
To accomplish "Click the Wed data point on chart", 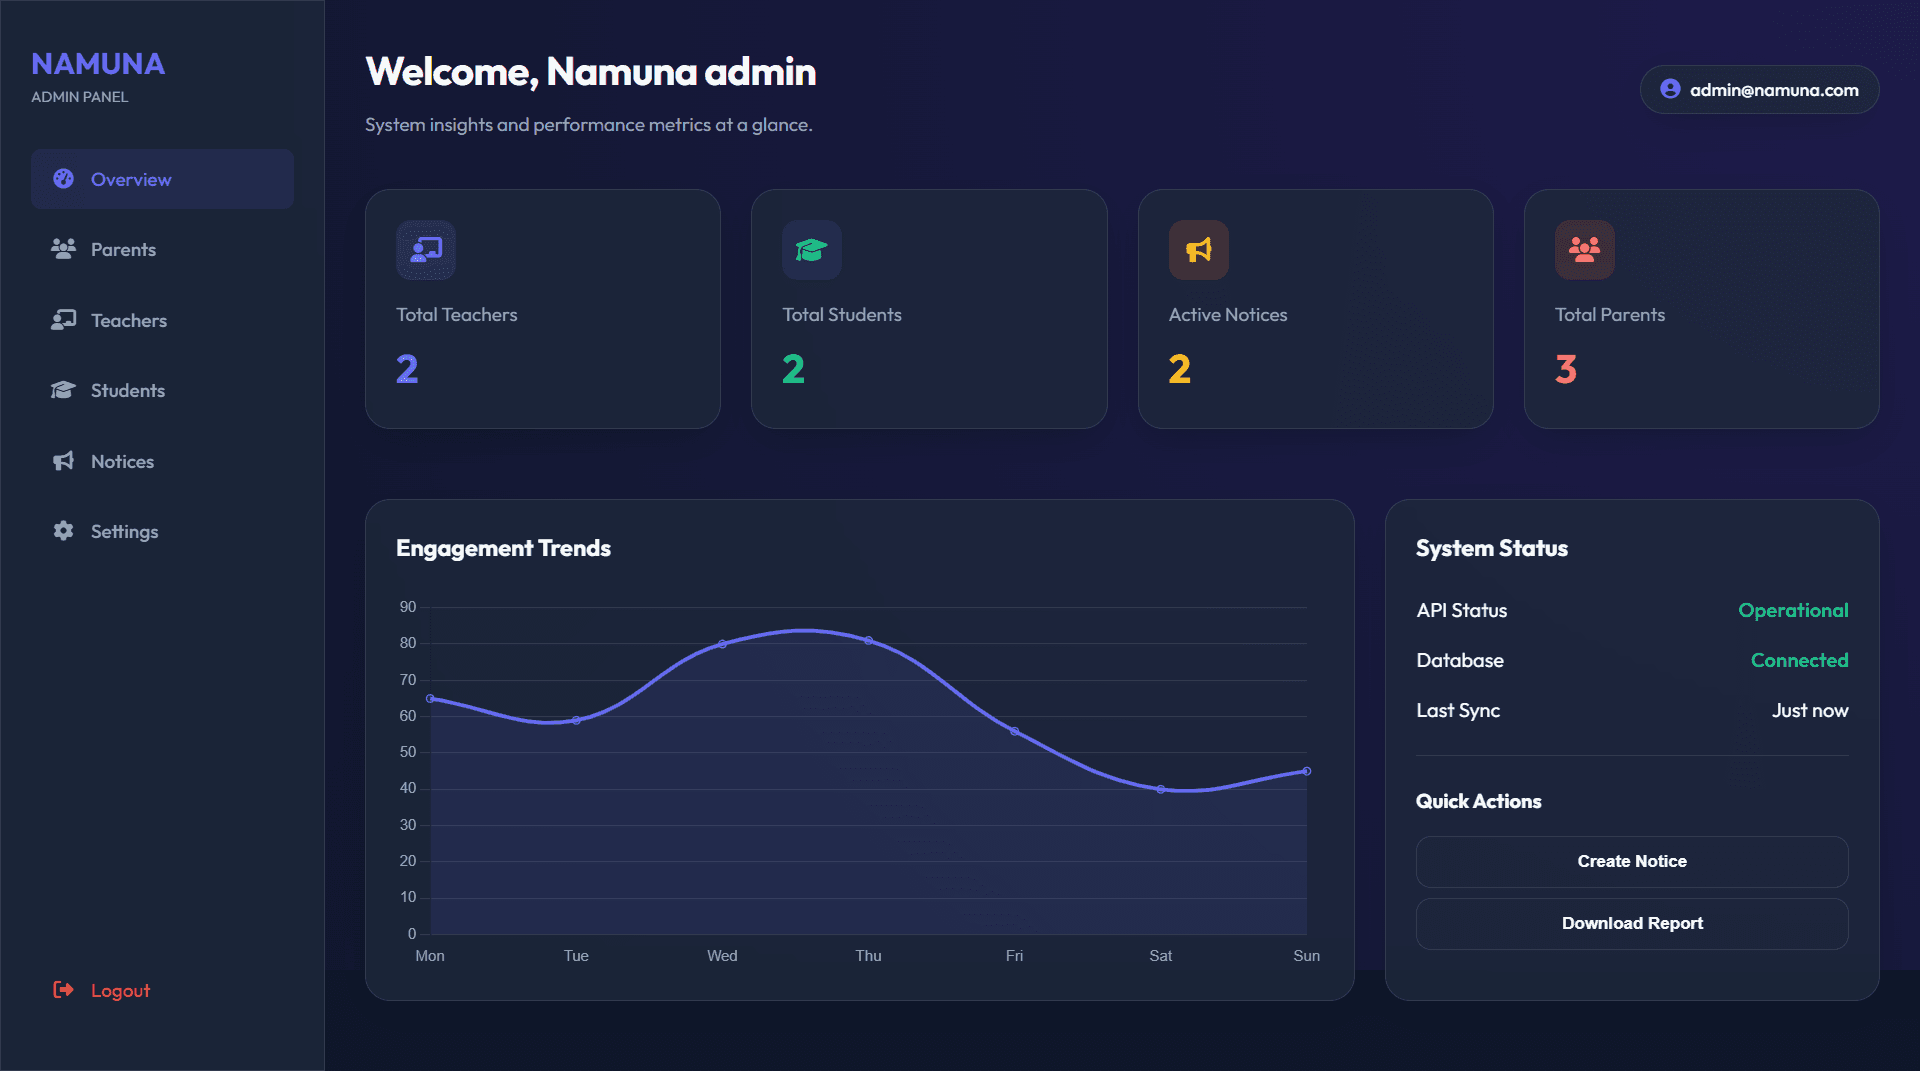I will pos(722,644).
